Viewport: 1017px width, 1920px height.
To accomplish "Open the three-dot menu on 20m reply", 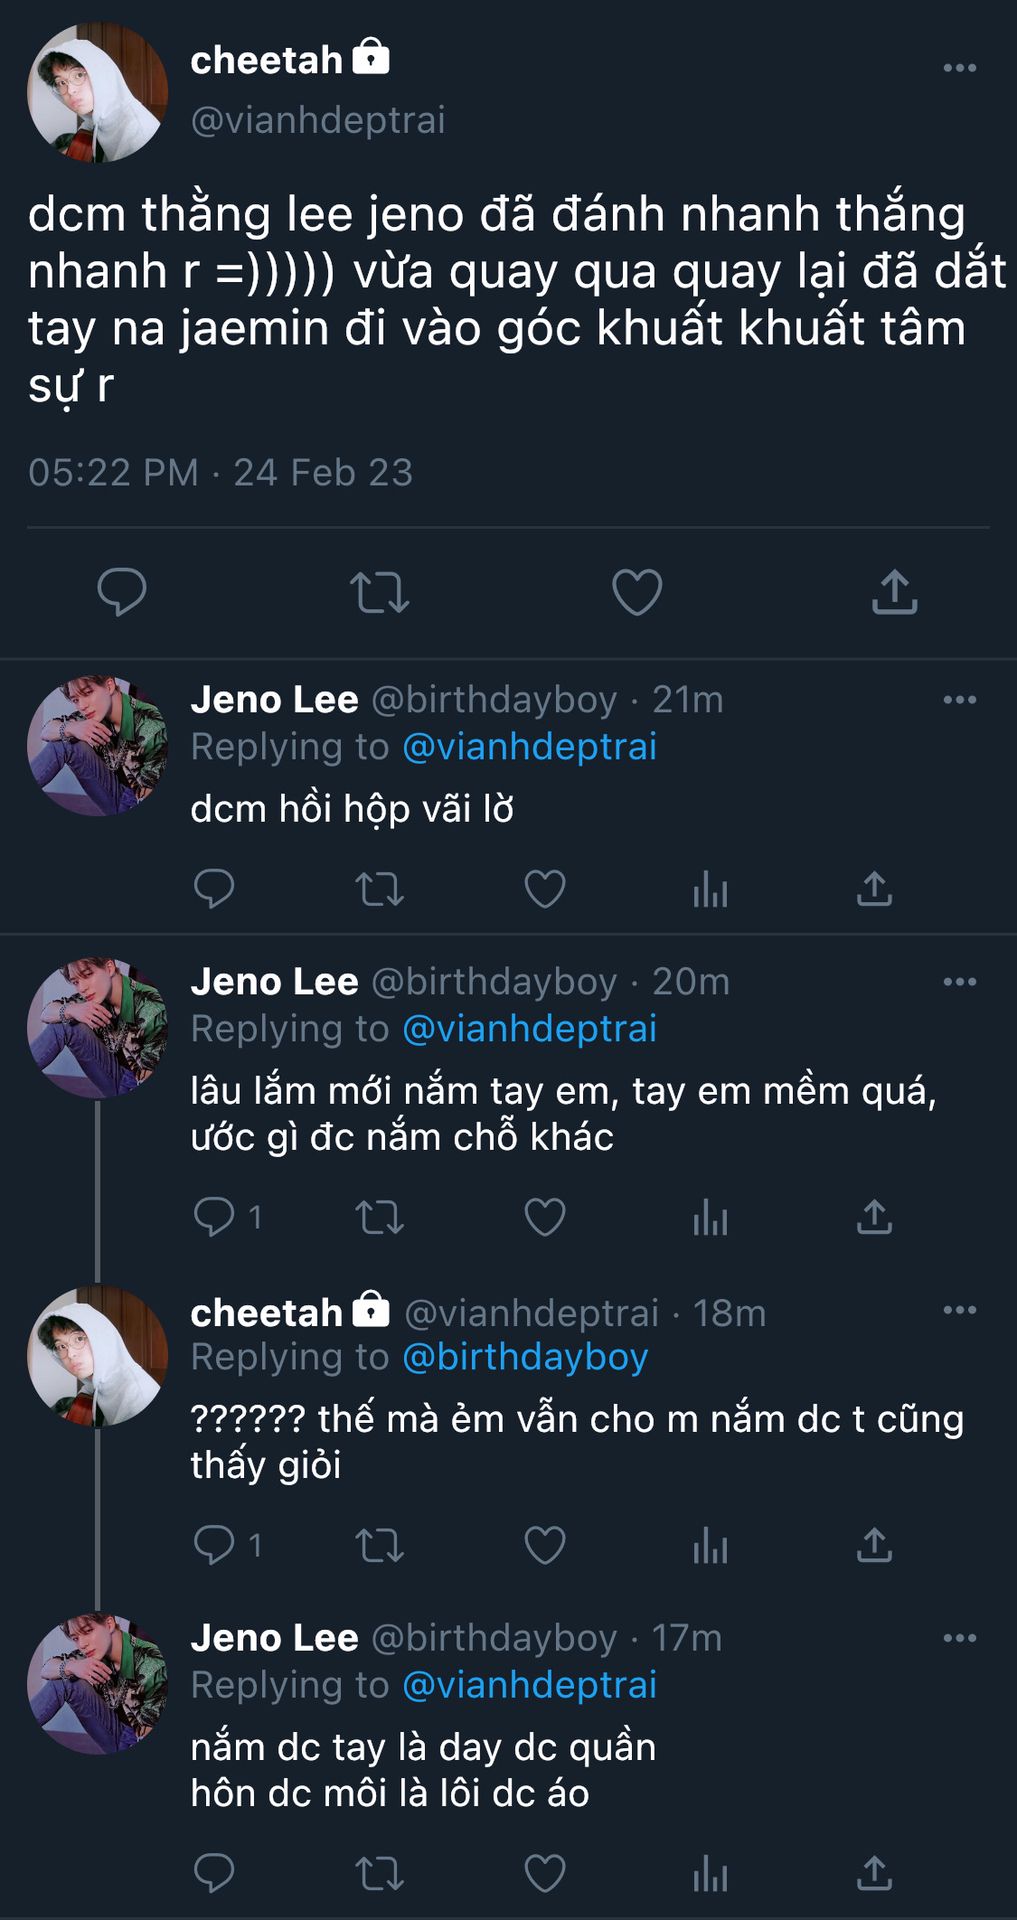I will pos(959,982).
